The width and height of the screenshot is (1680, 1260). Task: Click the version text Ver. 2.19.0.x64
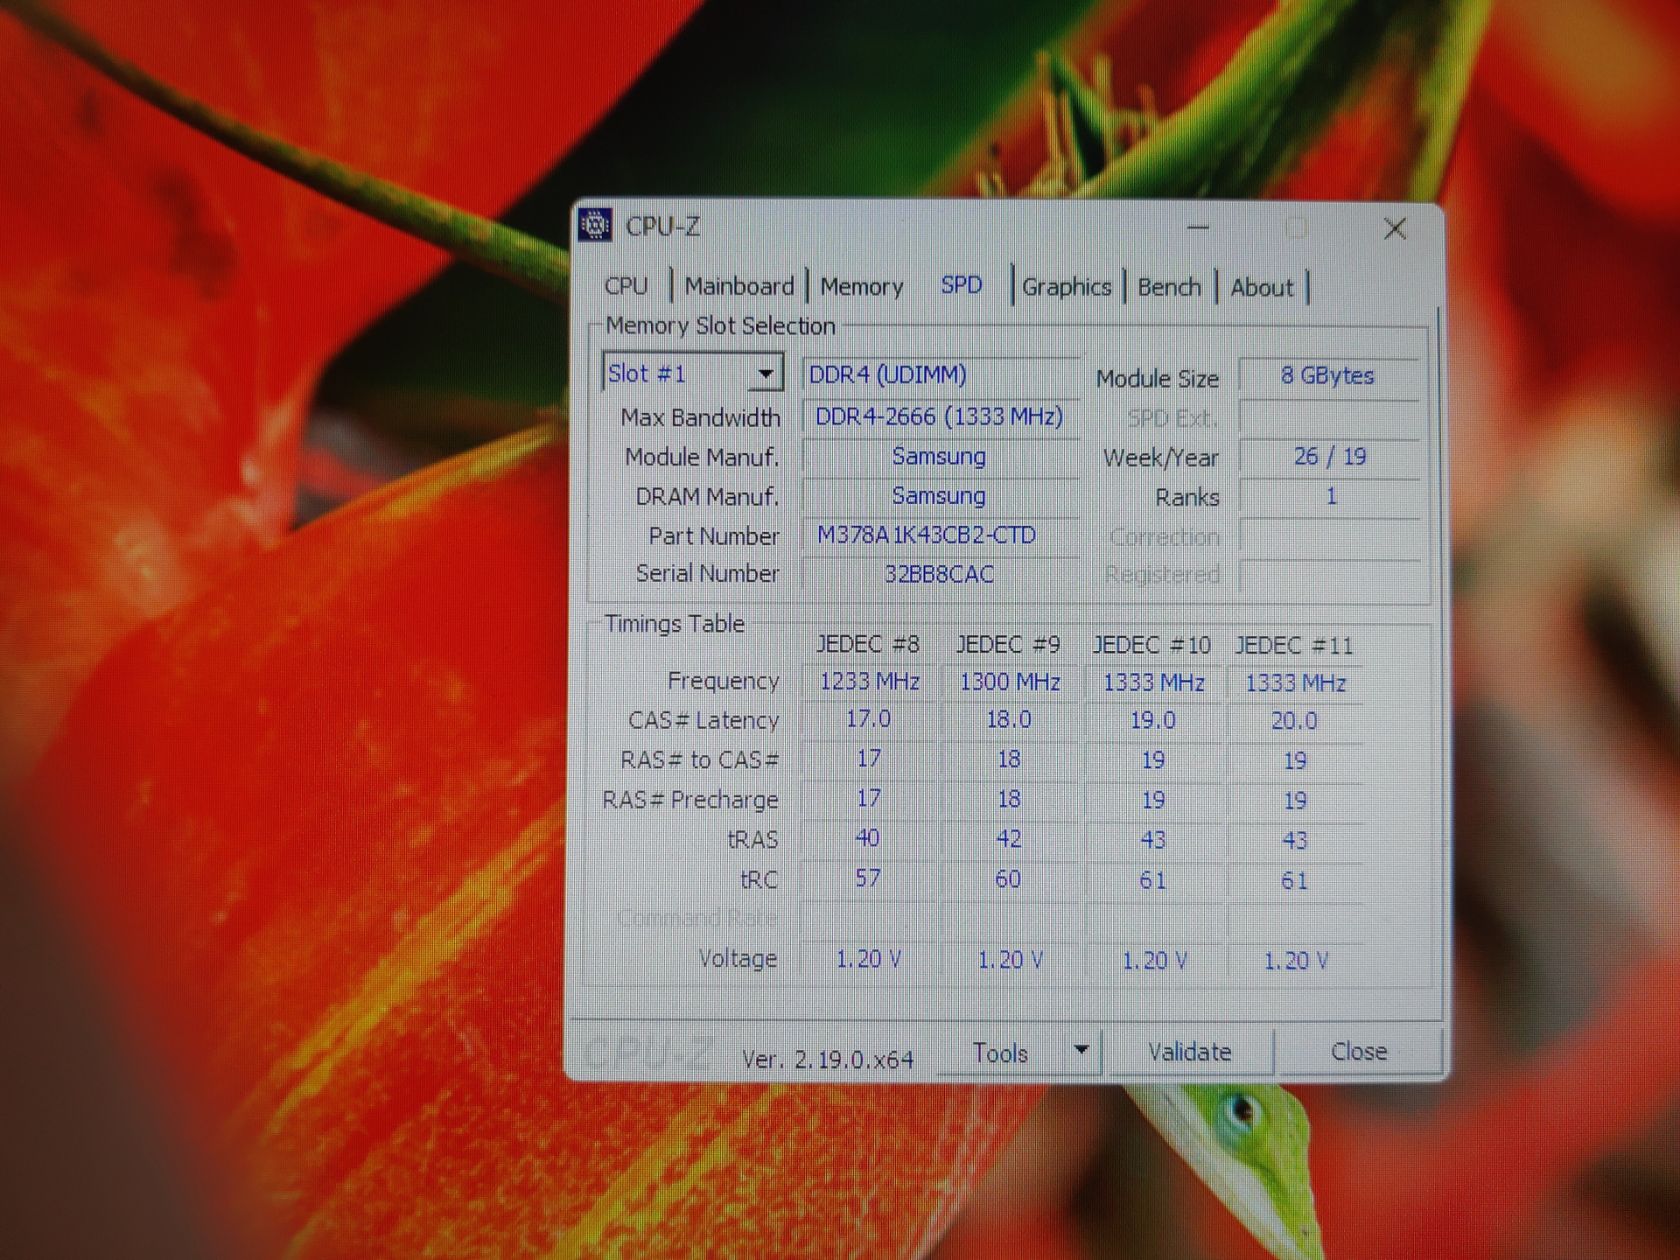[828, 1059]
